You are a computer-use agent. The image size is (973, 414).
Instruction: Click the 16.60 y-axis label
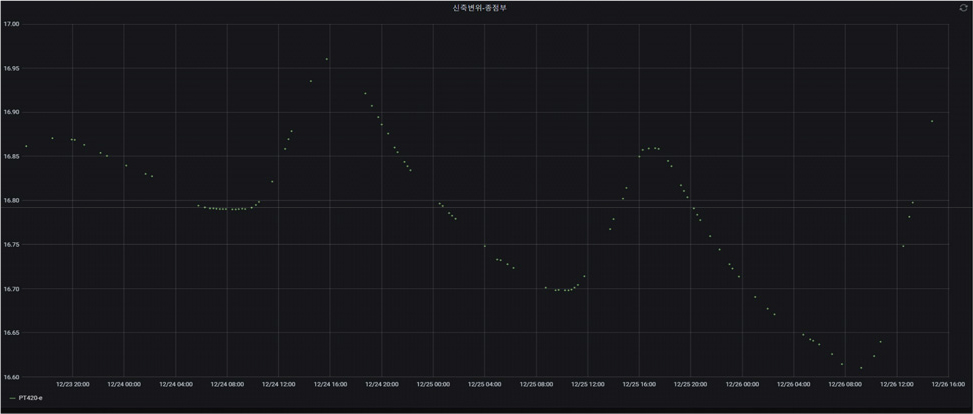tap(11, 377)
